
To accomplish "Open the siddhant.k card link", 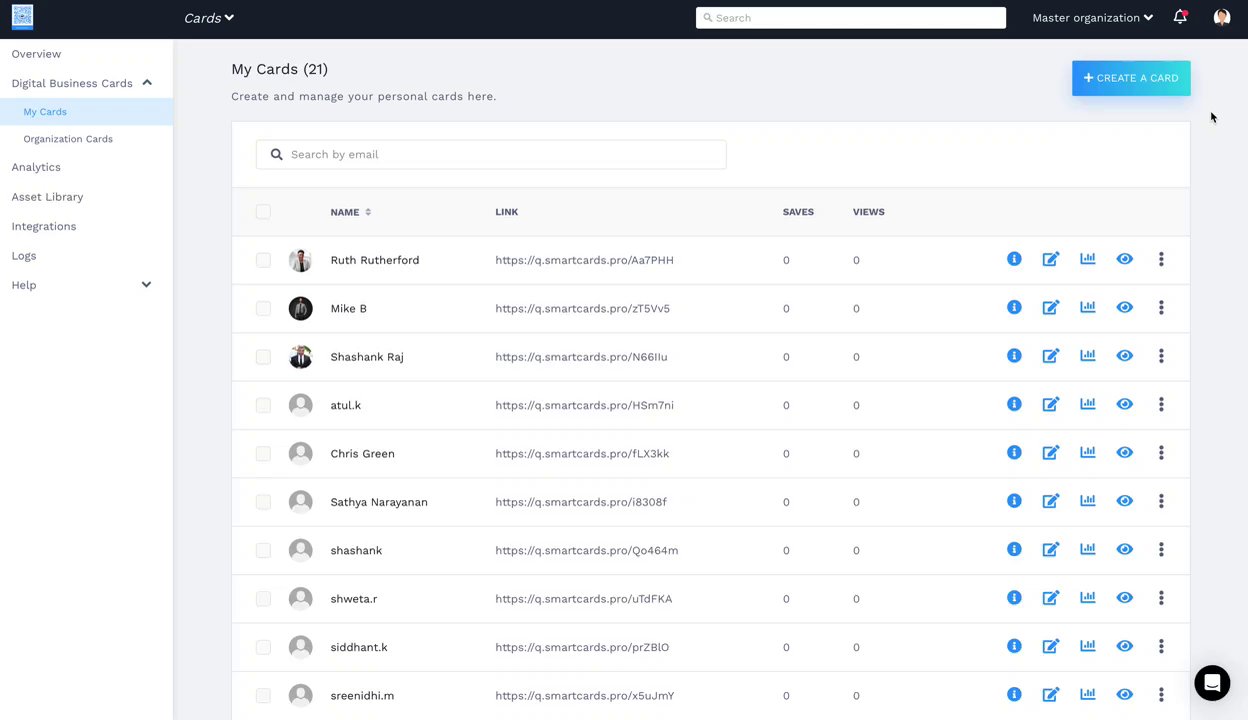I will click(582, 647).
